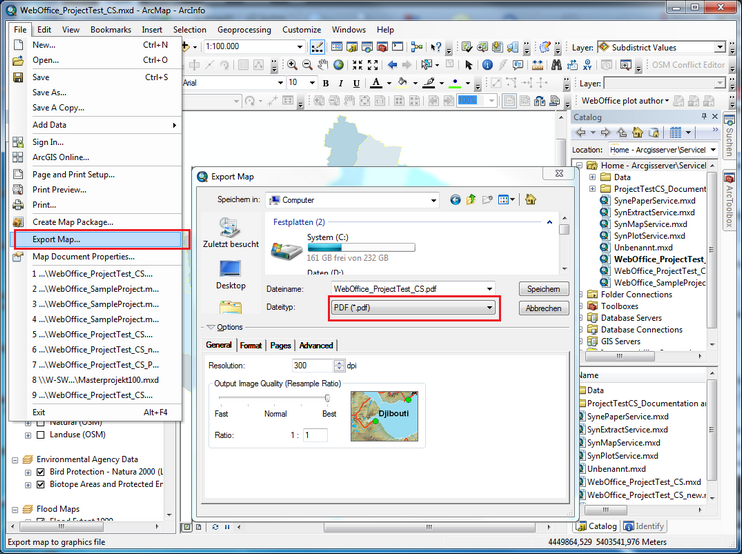Apply underline text formatting
The height and width of the screenshot is (554, 742).
tap(356, 83)
